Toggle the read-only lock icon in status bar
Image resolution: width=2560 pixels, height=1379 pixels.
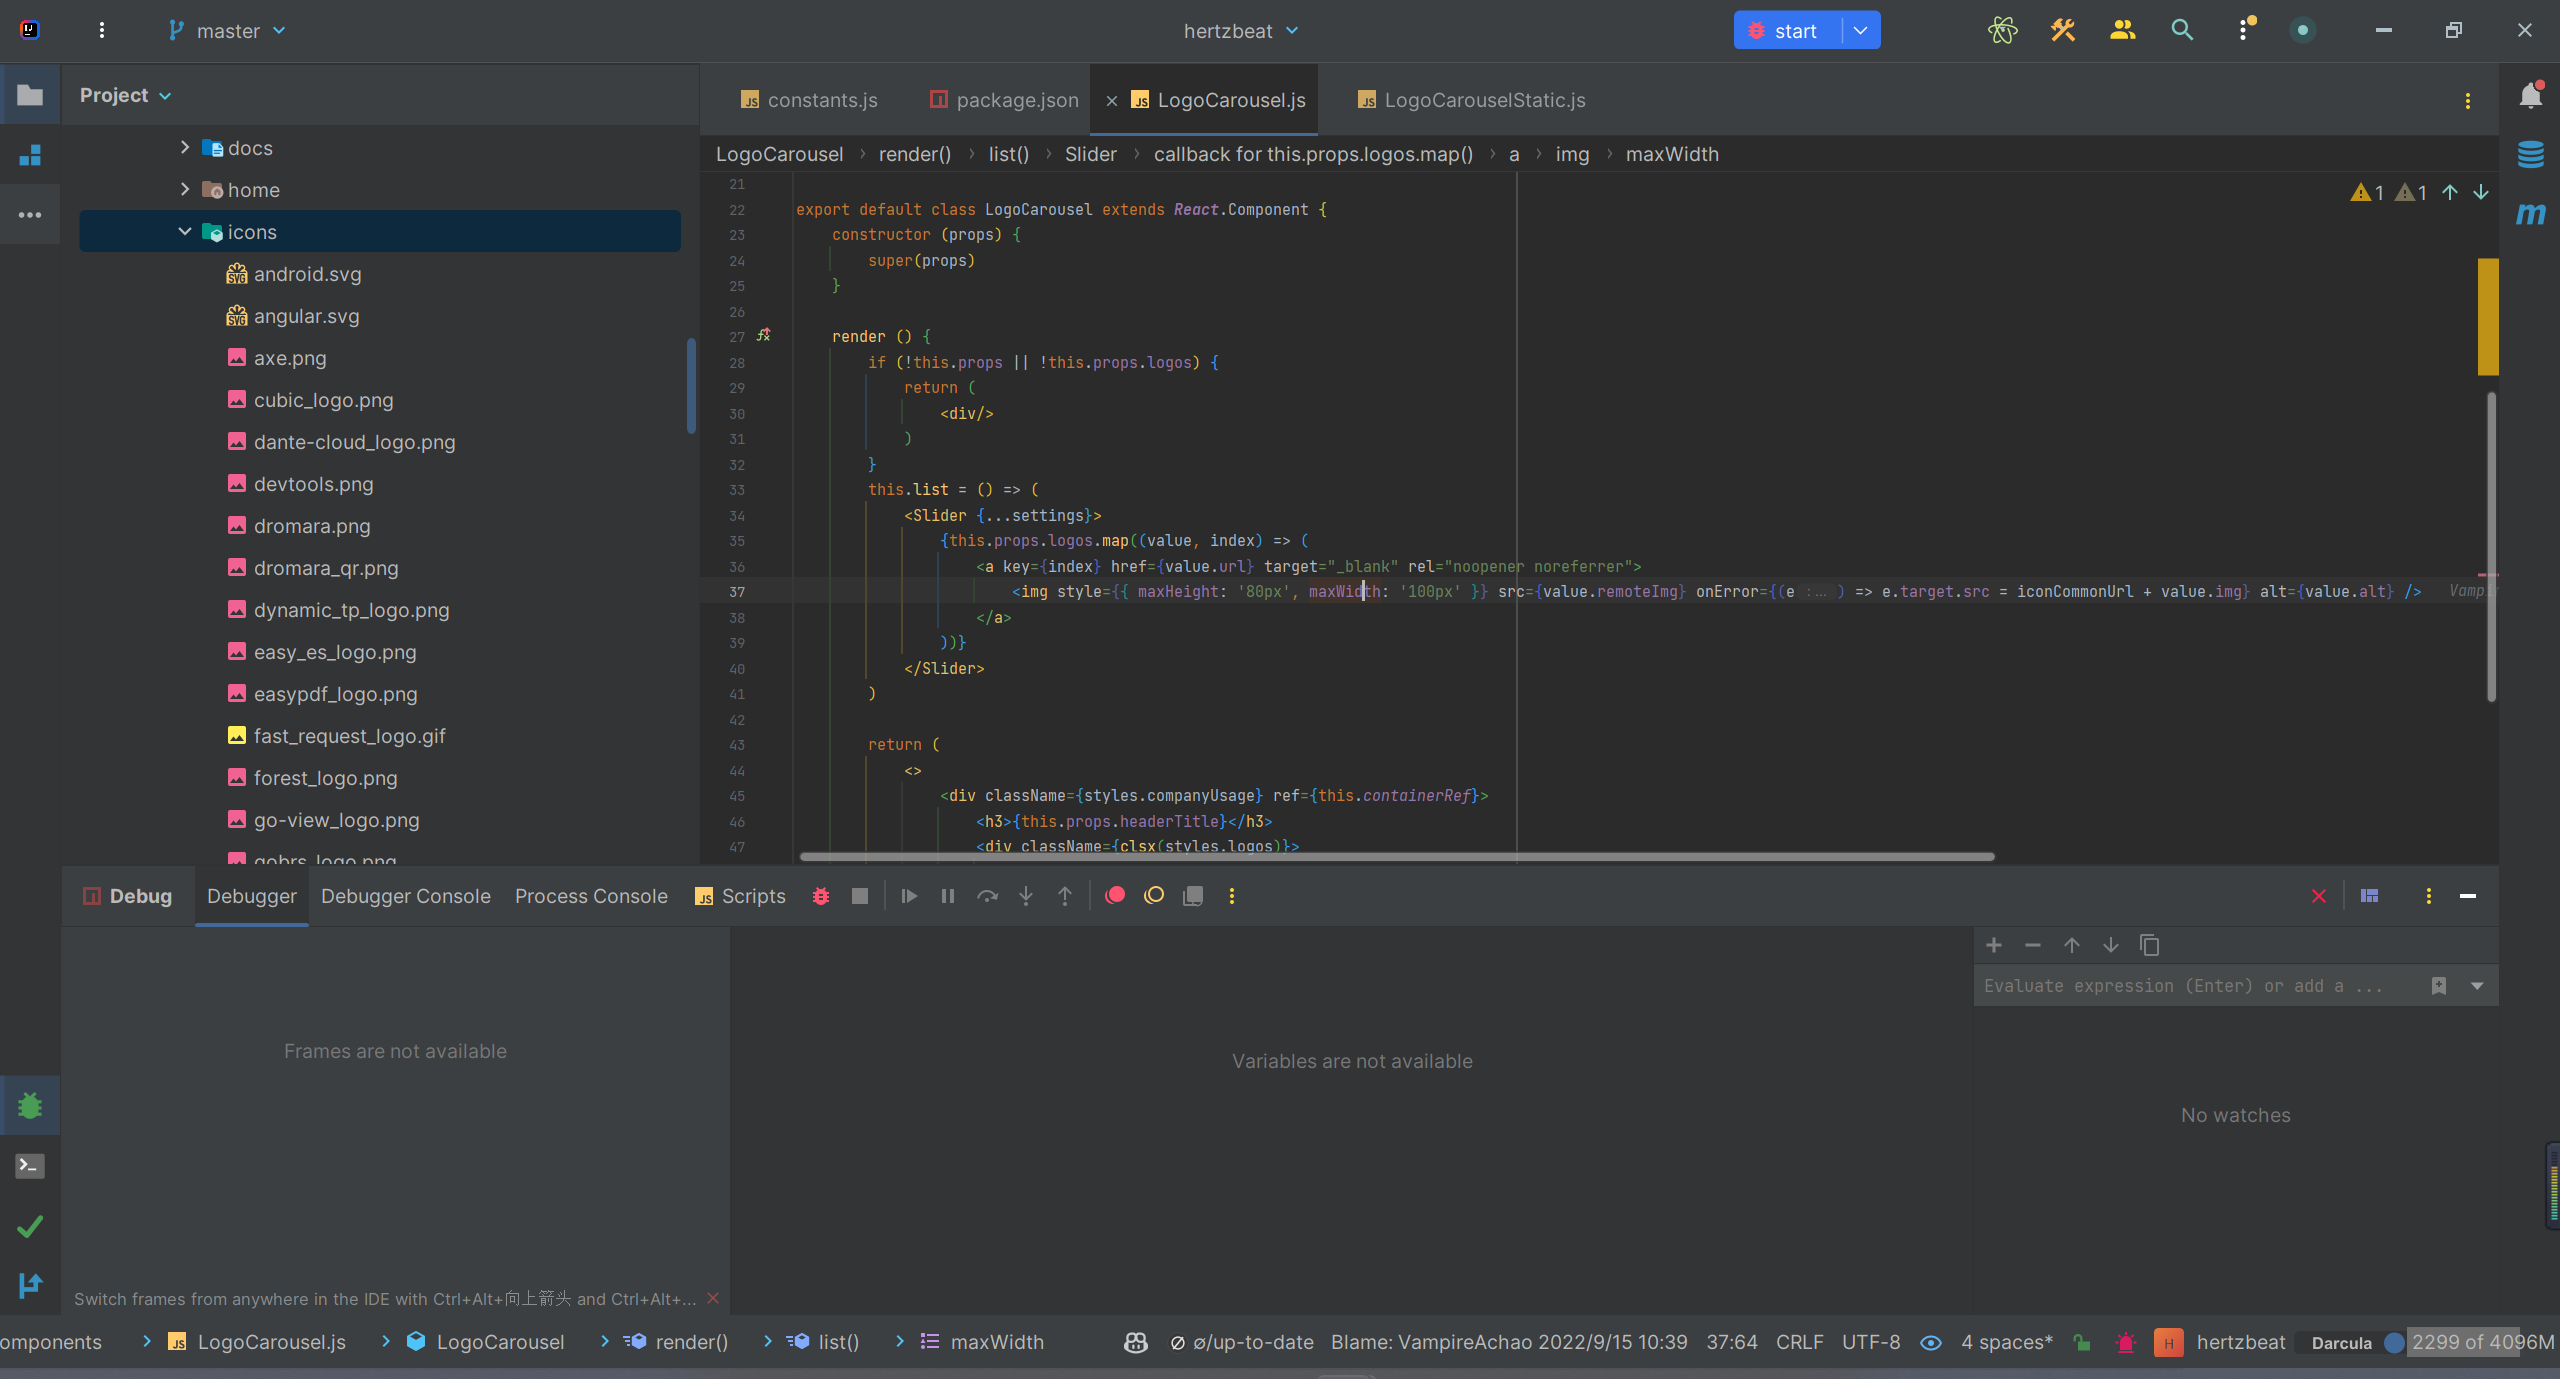click(x=2082, y=1343)
